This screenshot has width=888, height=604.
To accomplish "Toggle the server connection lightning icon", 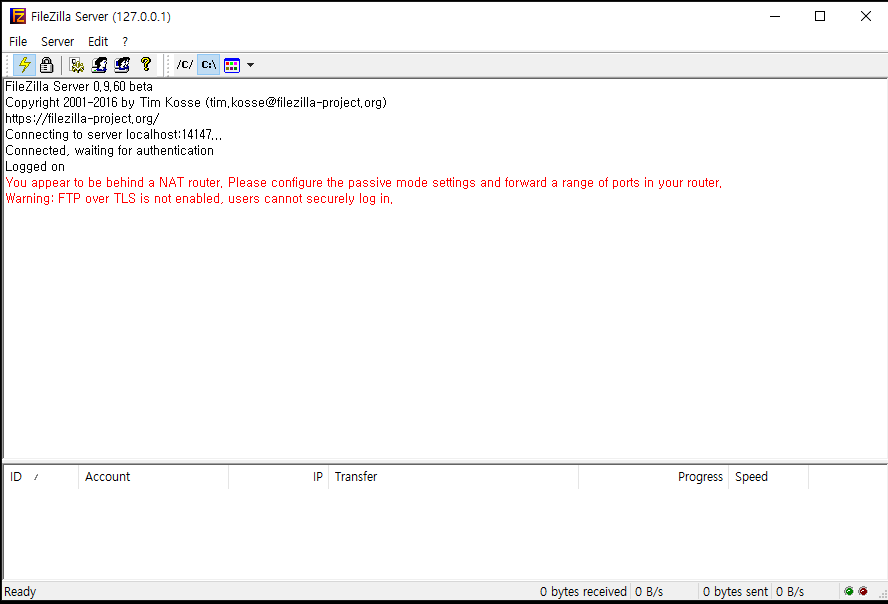I will 24,65.
